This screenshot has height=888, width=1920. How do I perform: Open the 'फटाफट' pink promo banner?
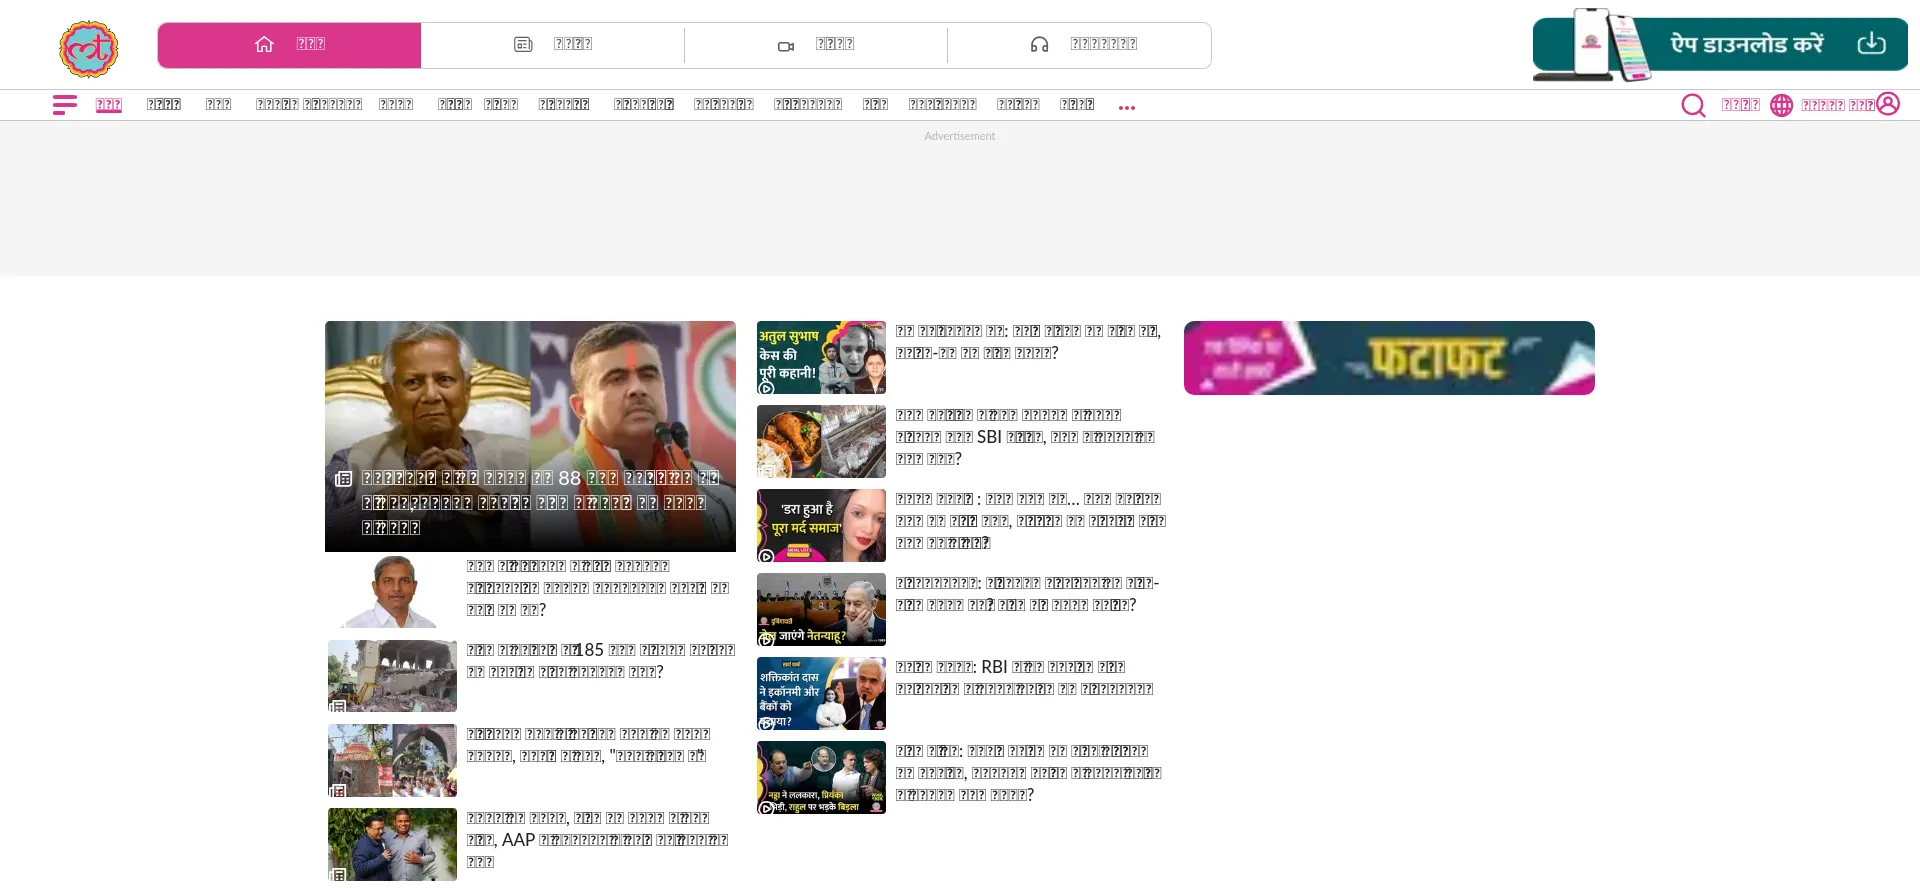click(x=1388, y=358)
